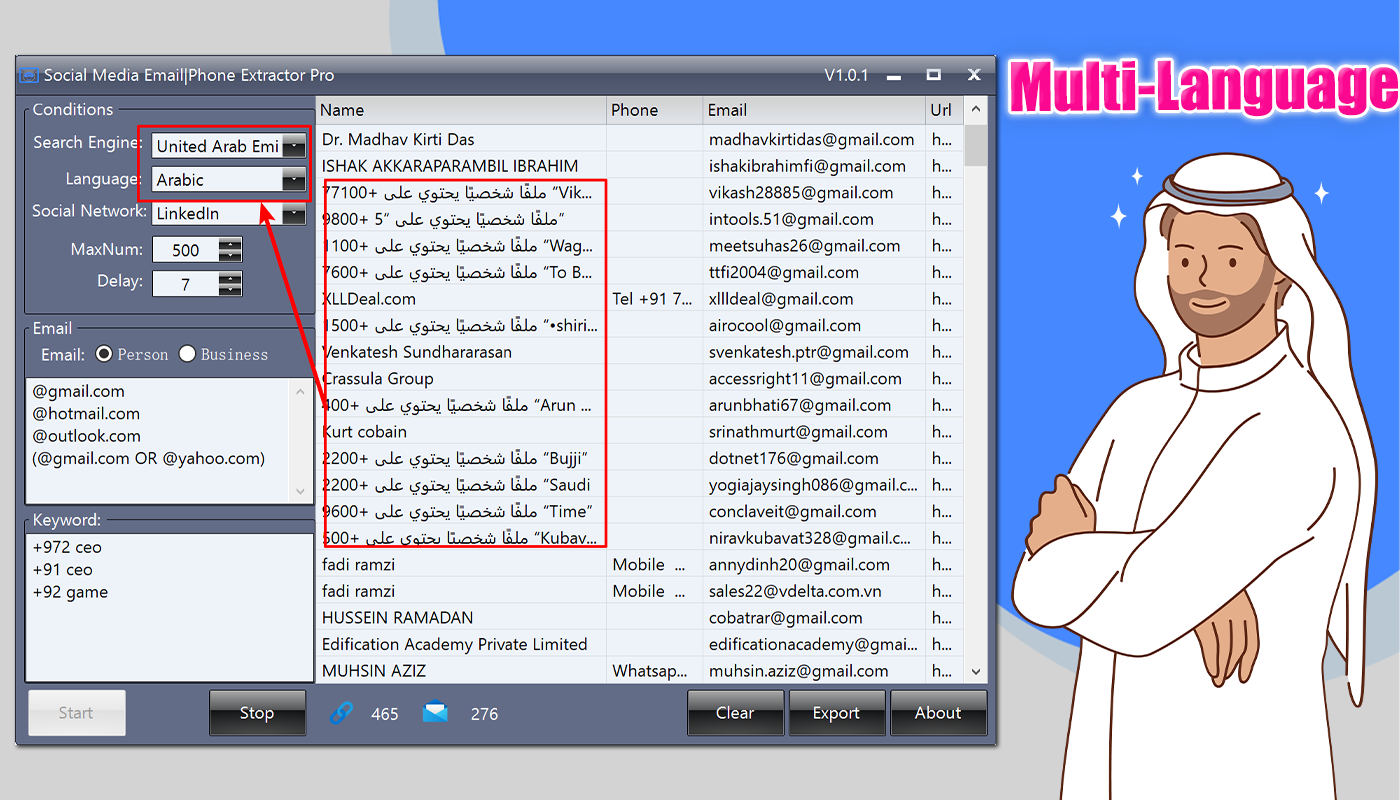Decrease the Delay value with down arrow
Viewport: 1400px width, 800px height.
point(230,291)
